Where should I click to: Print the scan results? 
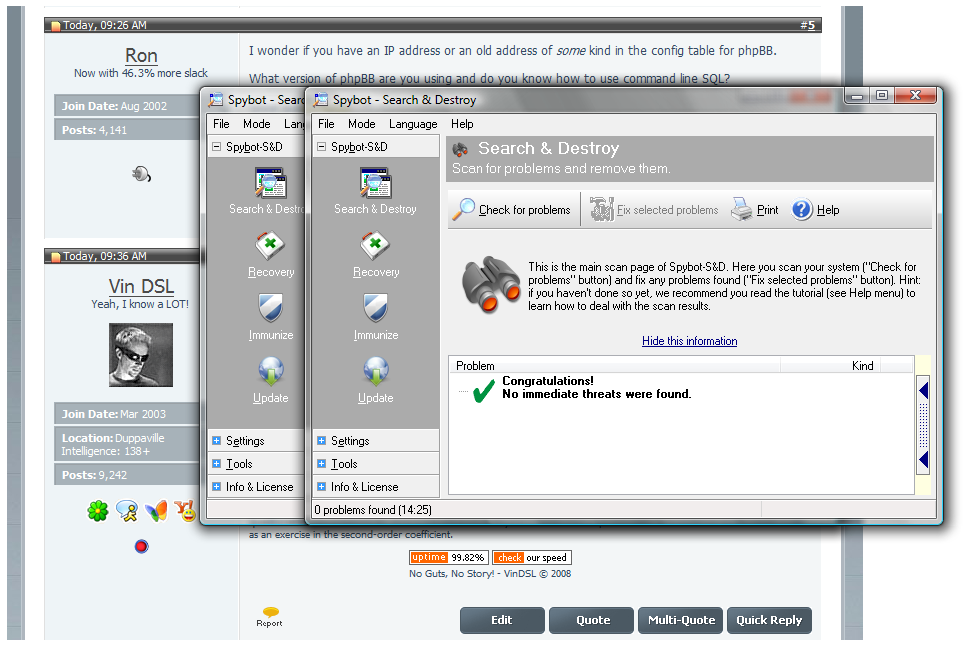coord(743,210)
